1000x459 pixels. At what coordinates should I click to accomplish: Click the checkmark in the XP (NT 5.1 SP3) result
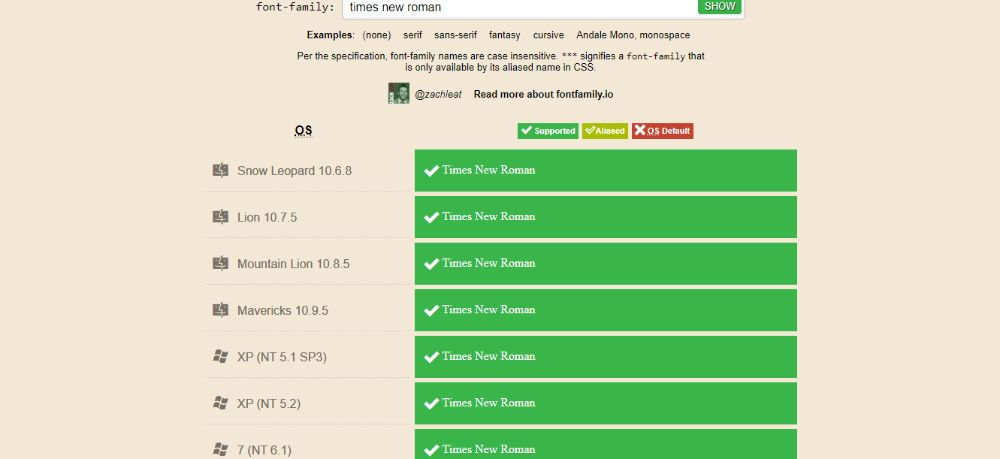(432, 356)
